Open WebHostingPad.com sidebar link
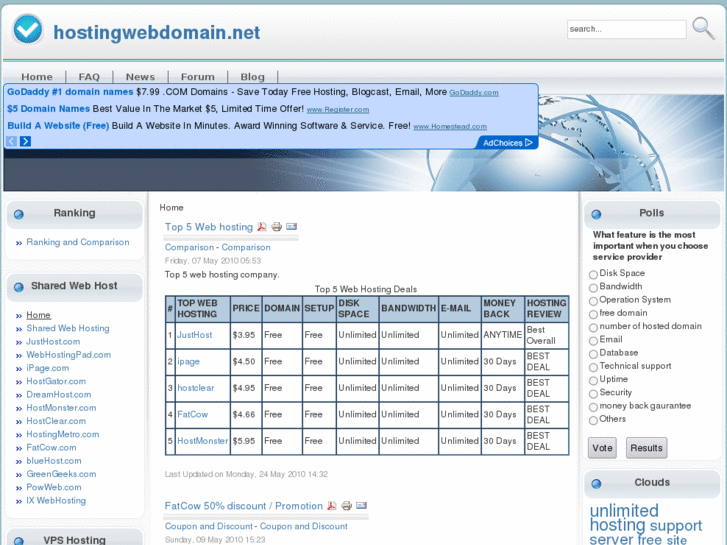Viewport: 727px width, 545px height. (x=69, y=355)
